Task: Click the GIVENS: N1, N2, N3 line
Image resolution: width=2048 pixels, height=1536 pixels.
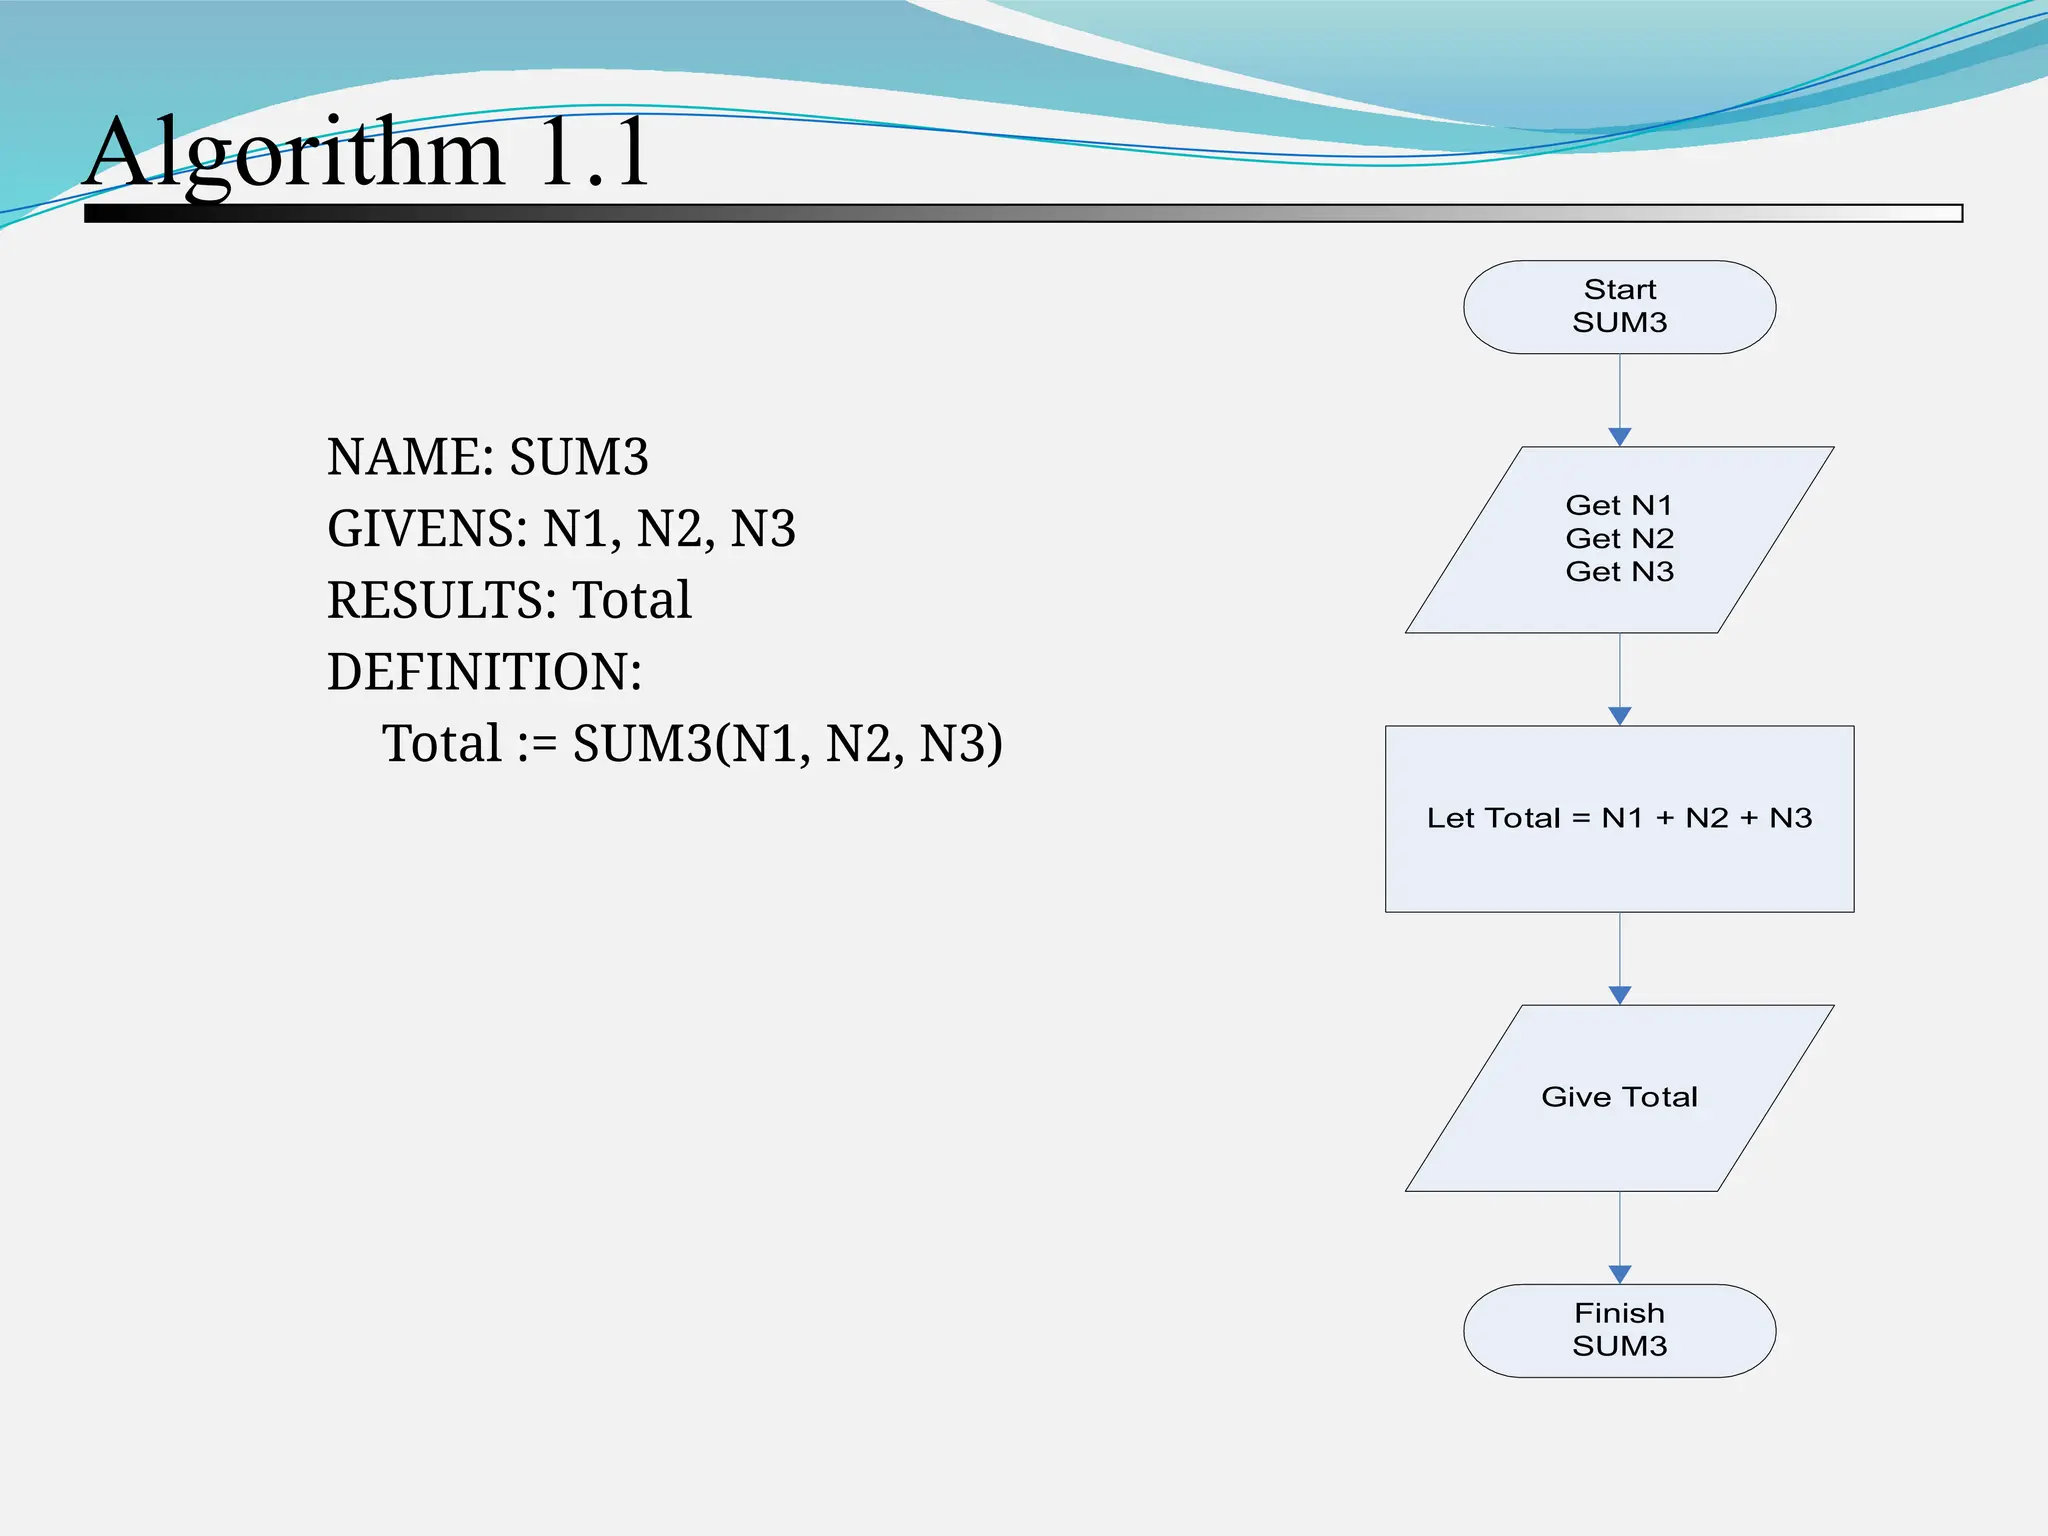Action: tap(561, 529)
